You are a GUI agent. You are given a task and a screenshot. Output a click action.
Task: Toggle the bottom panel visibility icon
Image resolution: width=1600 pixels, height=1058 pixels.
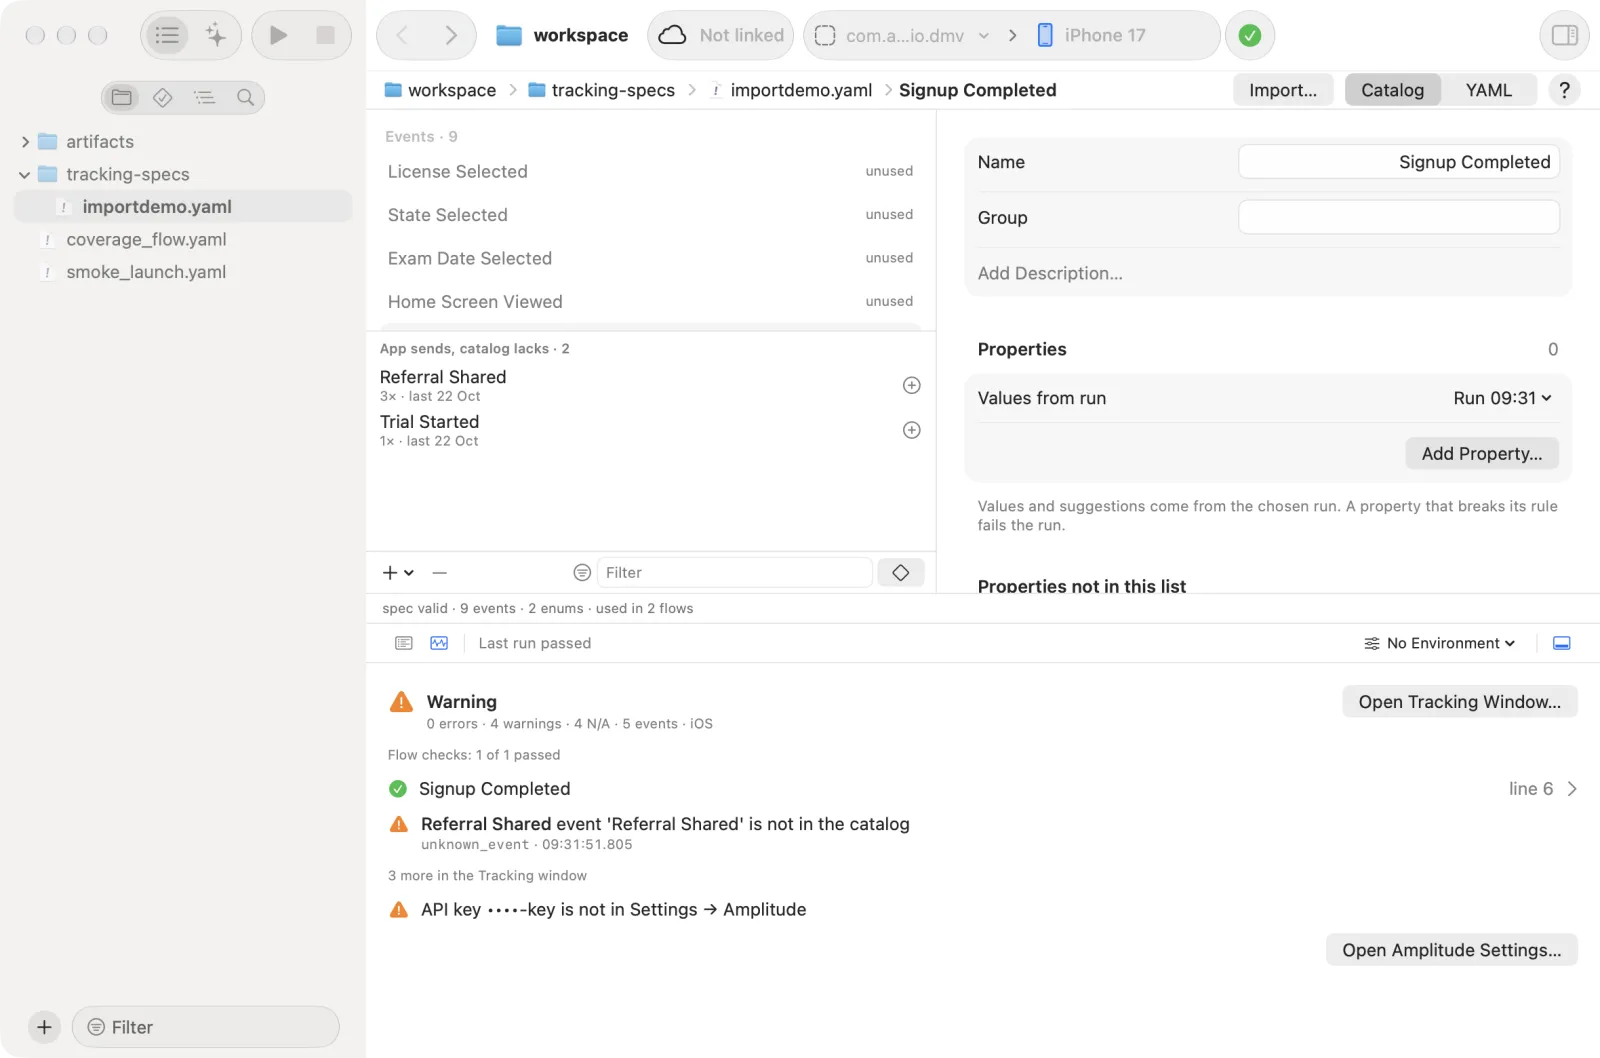1562,643
